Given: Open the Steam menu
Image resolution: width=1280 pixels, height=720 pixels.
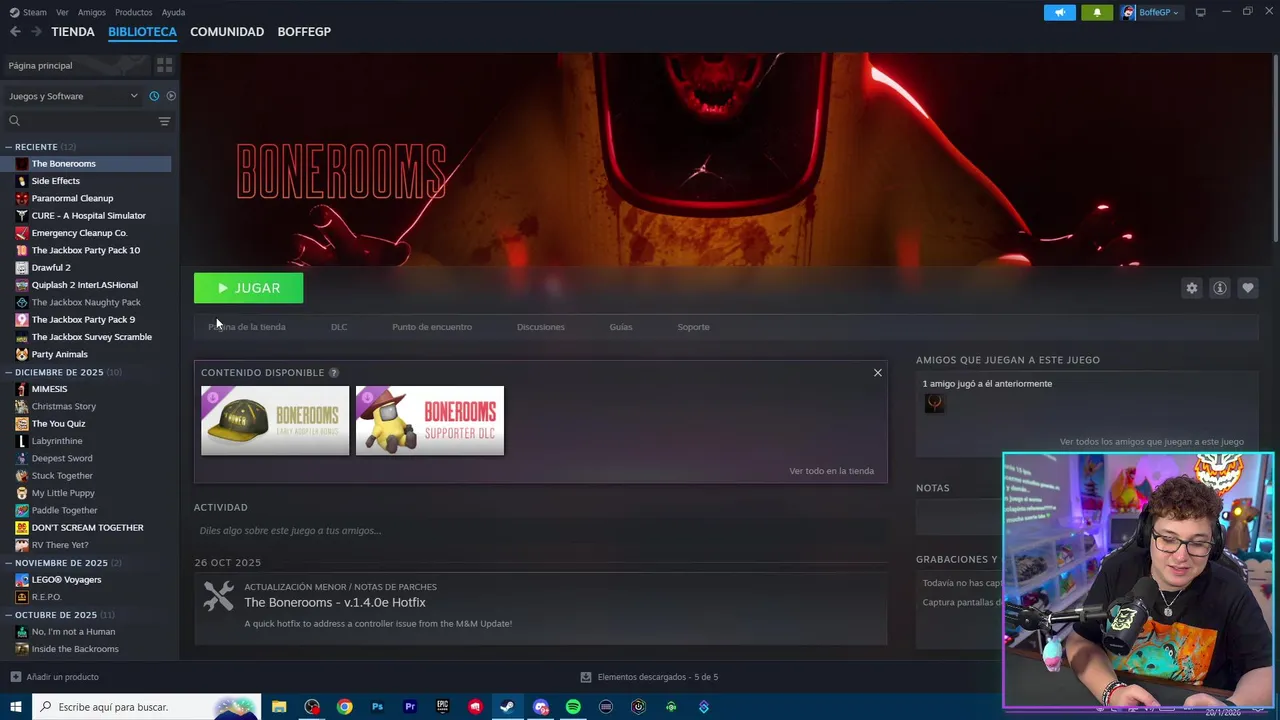Looking at the screenshot, I should pyautogui.click(x=29, y=12).
